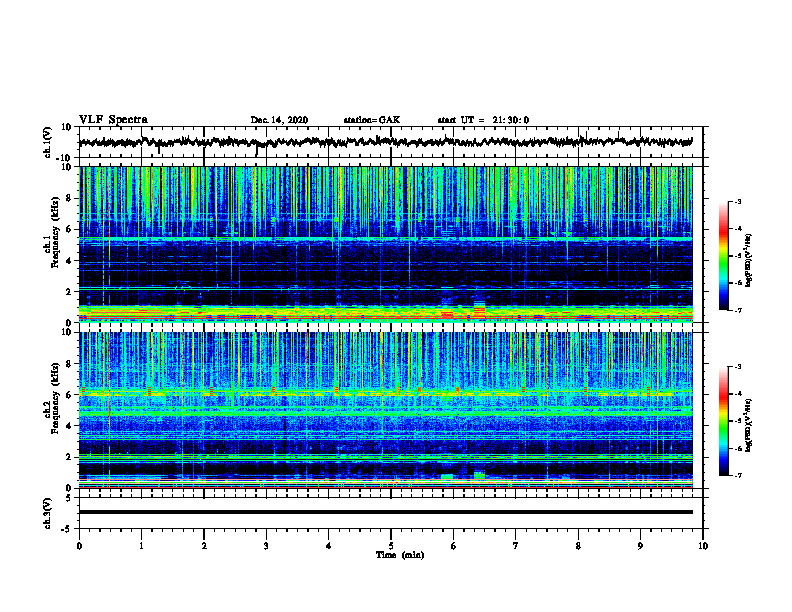792x612 pixels.
Task: Click the "-7" tick on ch.1 color bar
Action: click(x=737, y=310)
